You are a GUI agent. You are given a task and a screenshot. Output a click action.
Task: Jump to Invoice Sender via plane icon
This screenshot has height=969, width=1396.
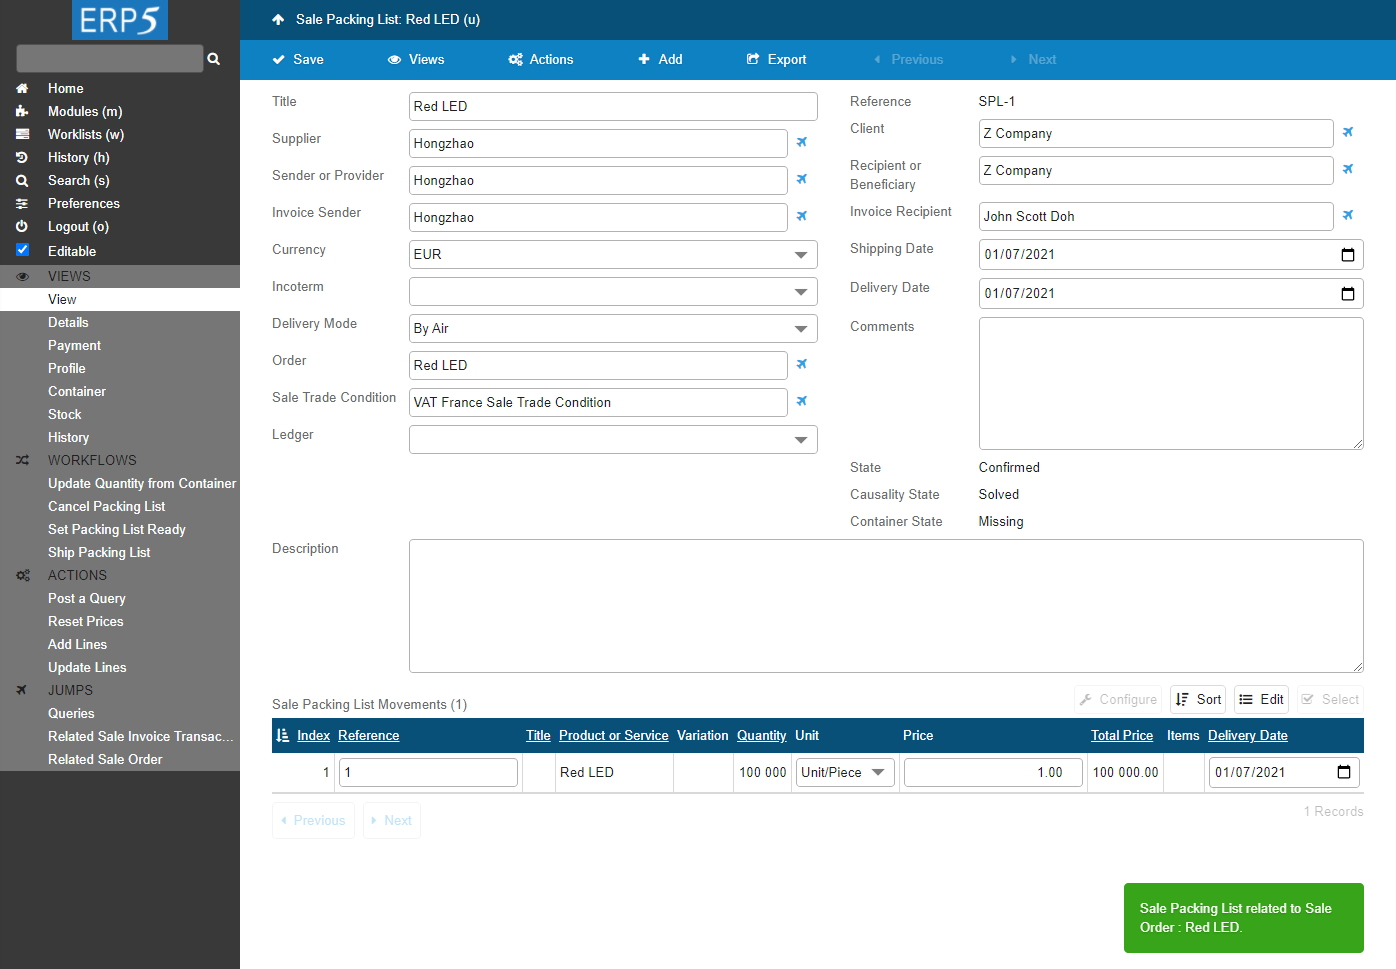[802, 216]
